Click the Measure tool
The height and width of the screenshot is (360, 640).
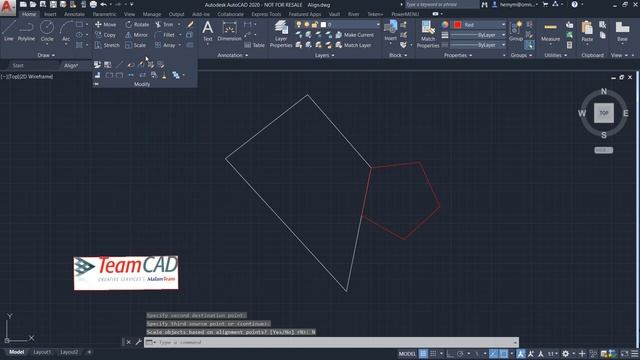click(550, 31)
